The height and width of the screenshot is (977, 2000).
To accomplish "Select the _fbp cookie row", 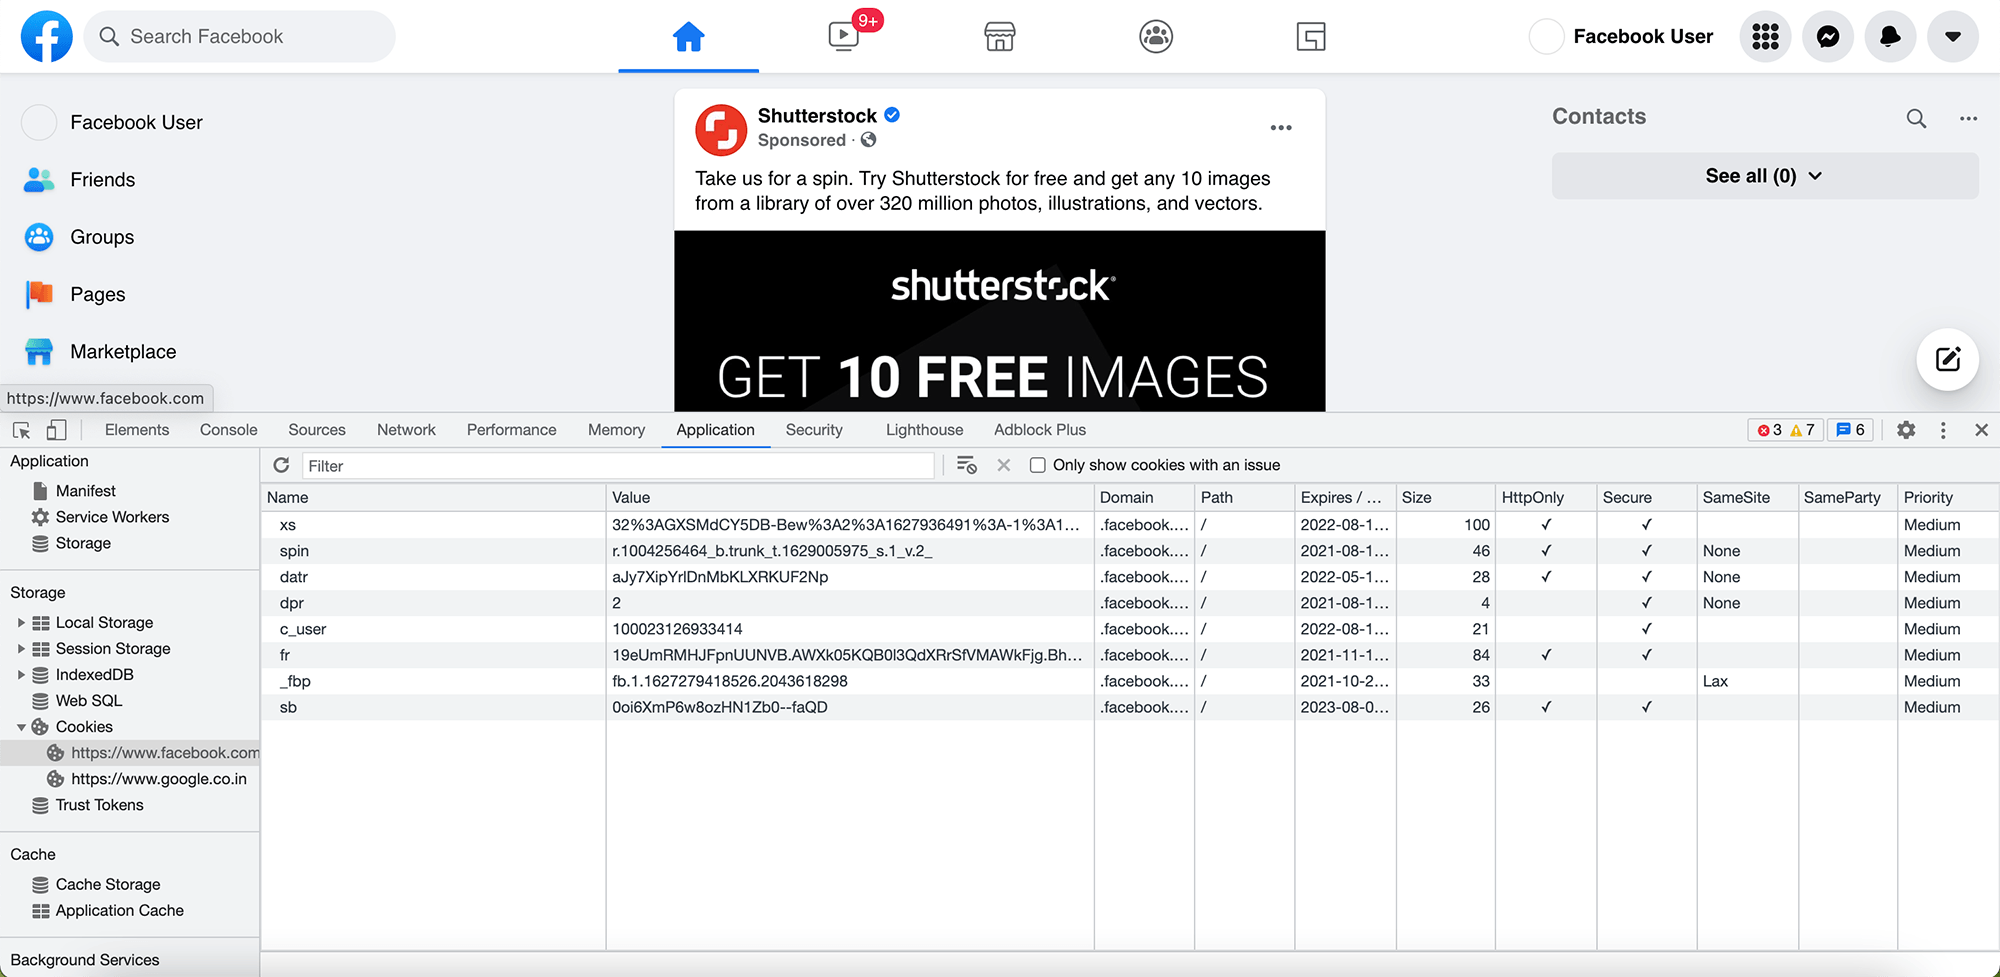I will 1129,681.
